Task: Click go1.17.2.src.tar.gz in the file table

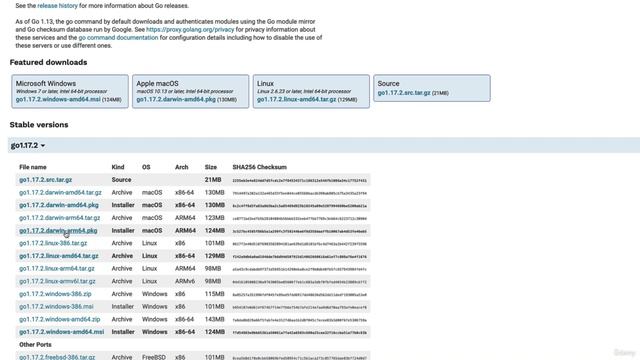Action: pyautogui.click(x=46, y=180)
